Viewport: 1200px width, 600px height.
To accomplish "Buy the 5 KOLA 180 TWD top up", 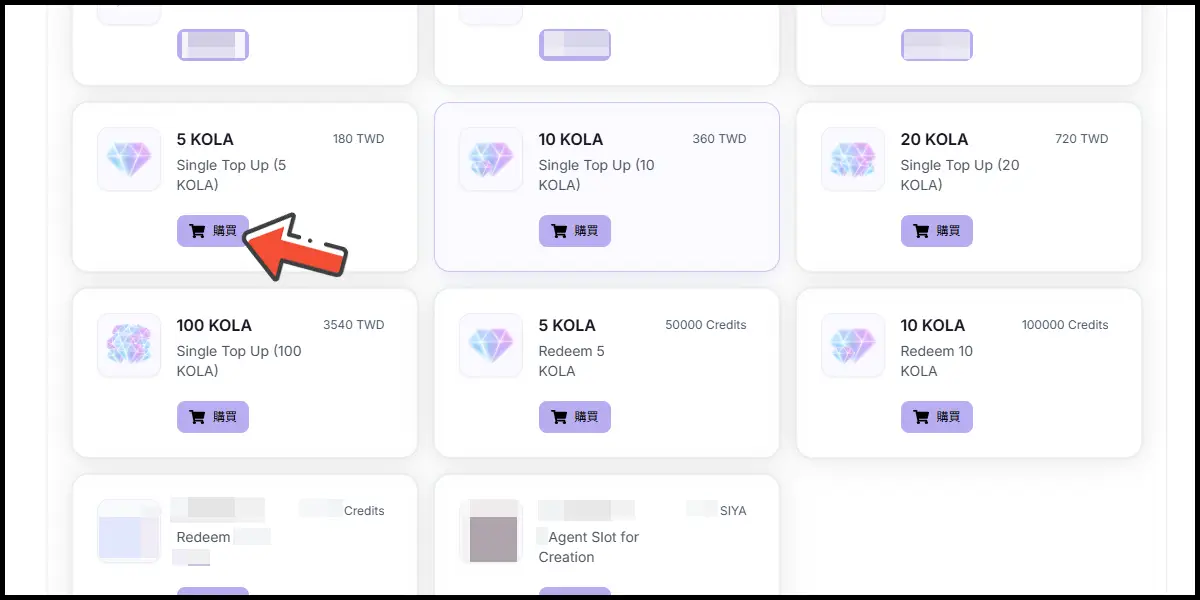I will pyautogui.click(x=213, y=231).
